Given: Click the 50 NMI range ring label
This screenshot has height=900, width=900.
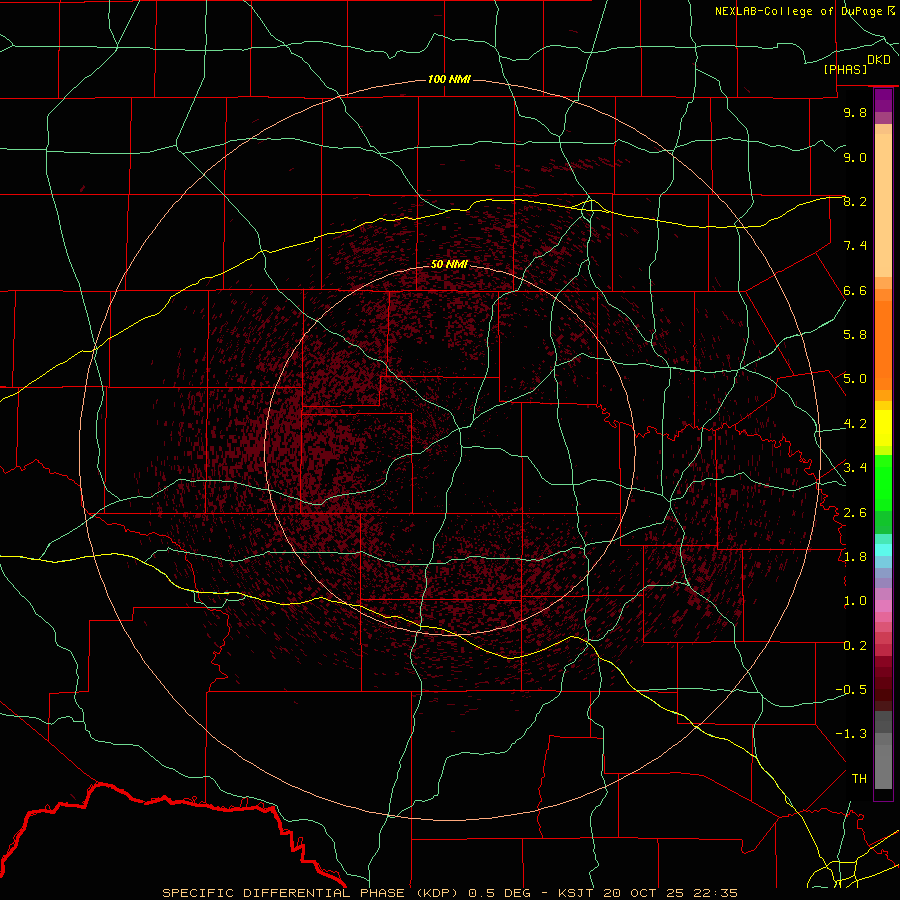Looking at the screenshot, I should click(x=449, y=264).
